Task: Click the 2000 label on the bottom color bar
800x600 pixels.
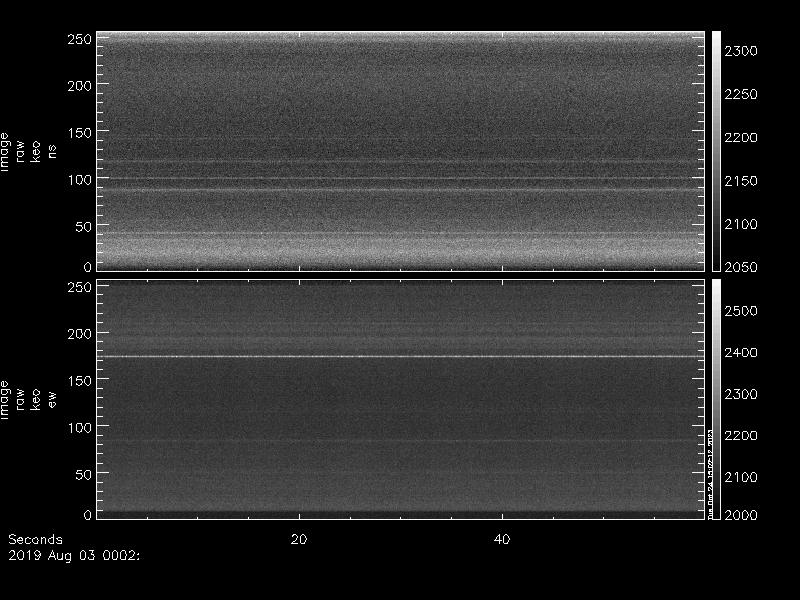Action: point(741,515)
